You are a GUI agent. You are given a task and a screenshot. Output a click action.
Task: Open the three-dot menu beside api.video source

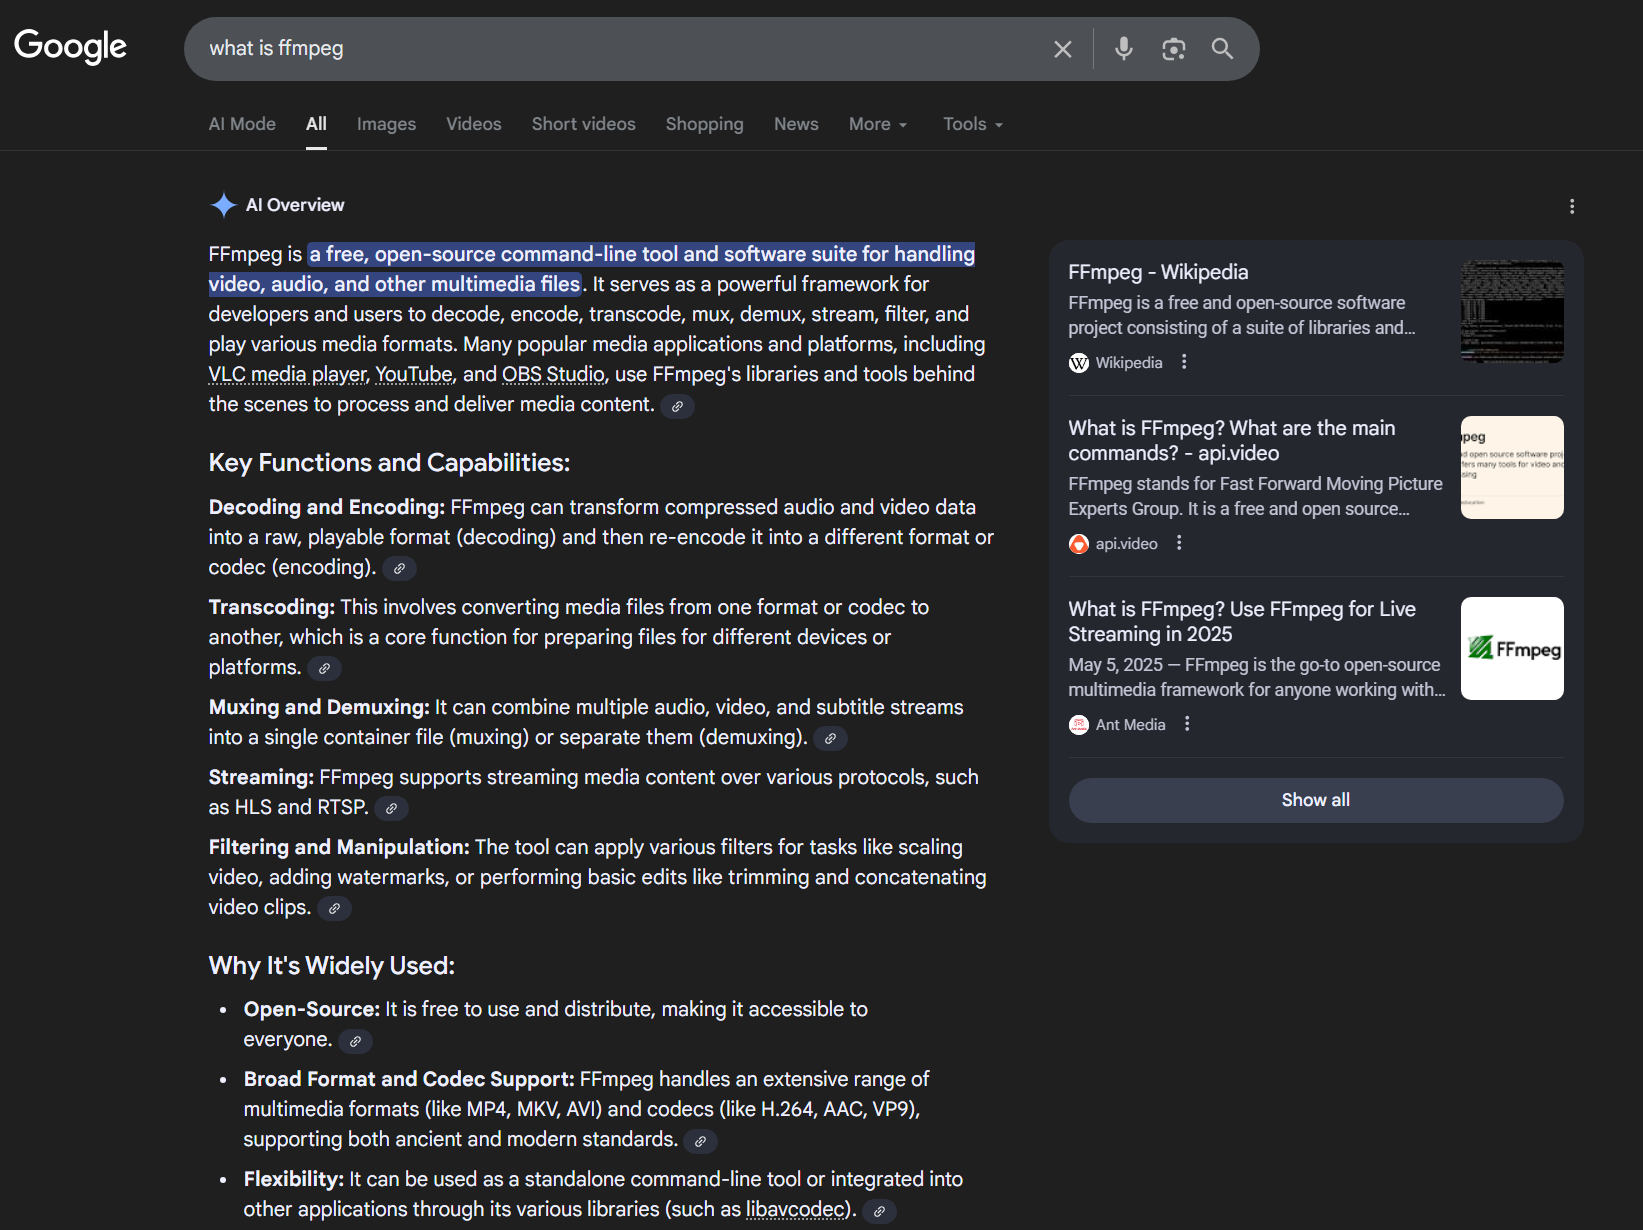1179,543
